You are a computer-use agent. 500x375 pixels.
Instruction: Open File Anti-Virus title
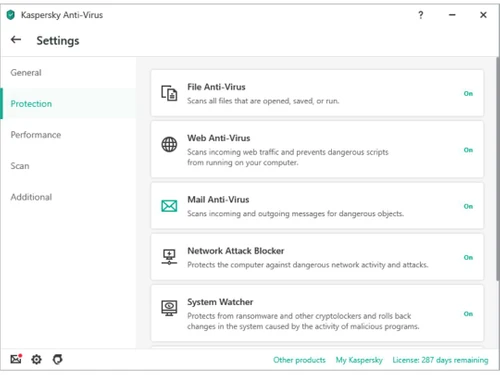216,87
